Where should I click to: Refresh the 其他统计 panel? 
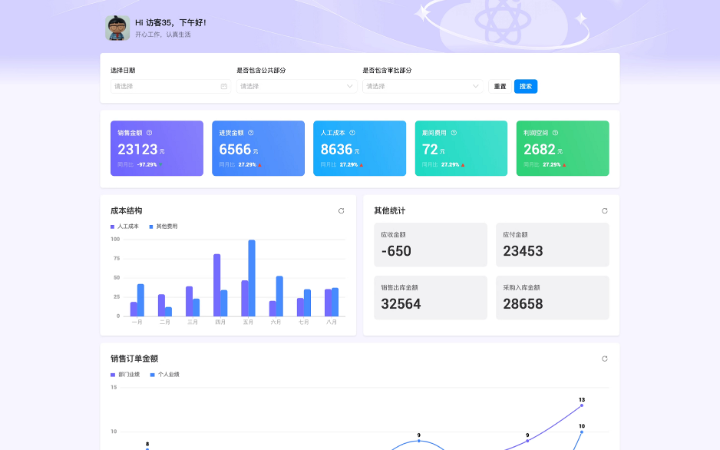605,211
